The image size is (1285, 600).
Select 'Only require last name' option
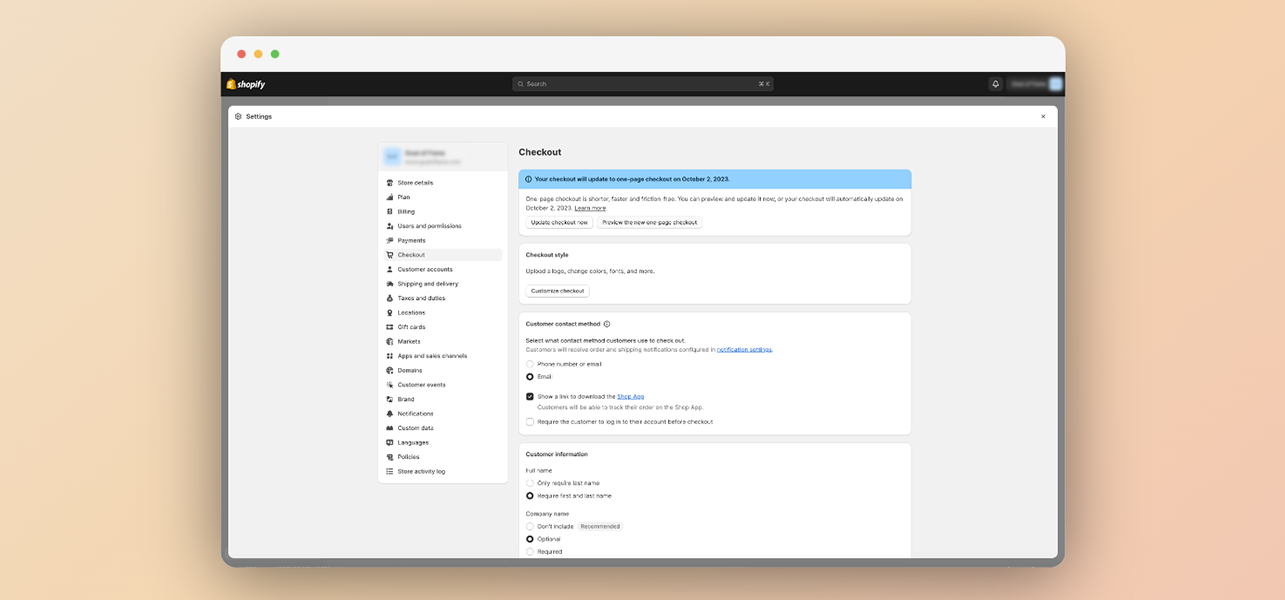[530, 483]
